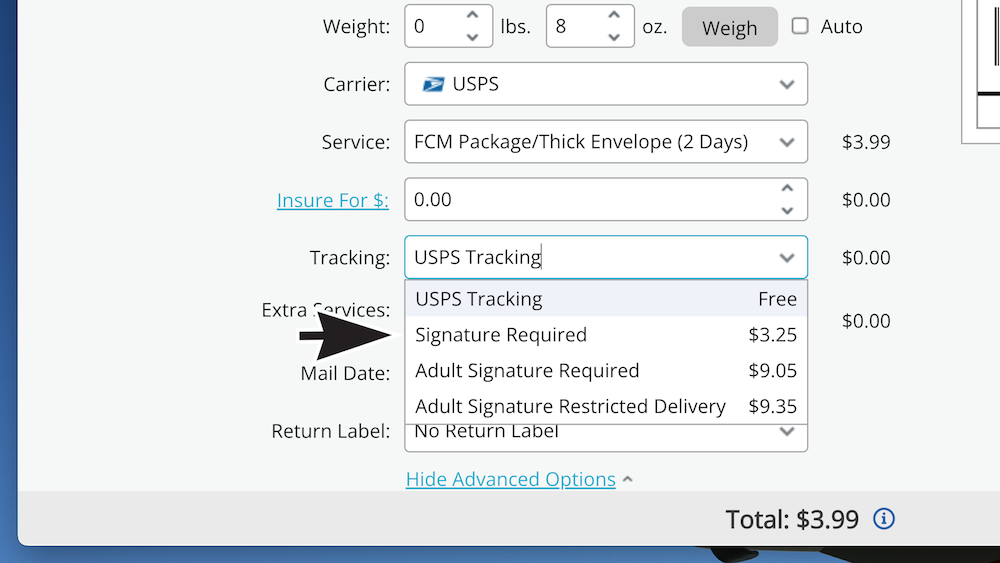1000x563 pixels.
Task: Choose Signature Required option
Action: pos(606,335)
